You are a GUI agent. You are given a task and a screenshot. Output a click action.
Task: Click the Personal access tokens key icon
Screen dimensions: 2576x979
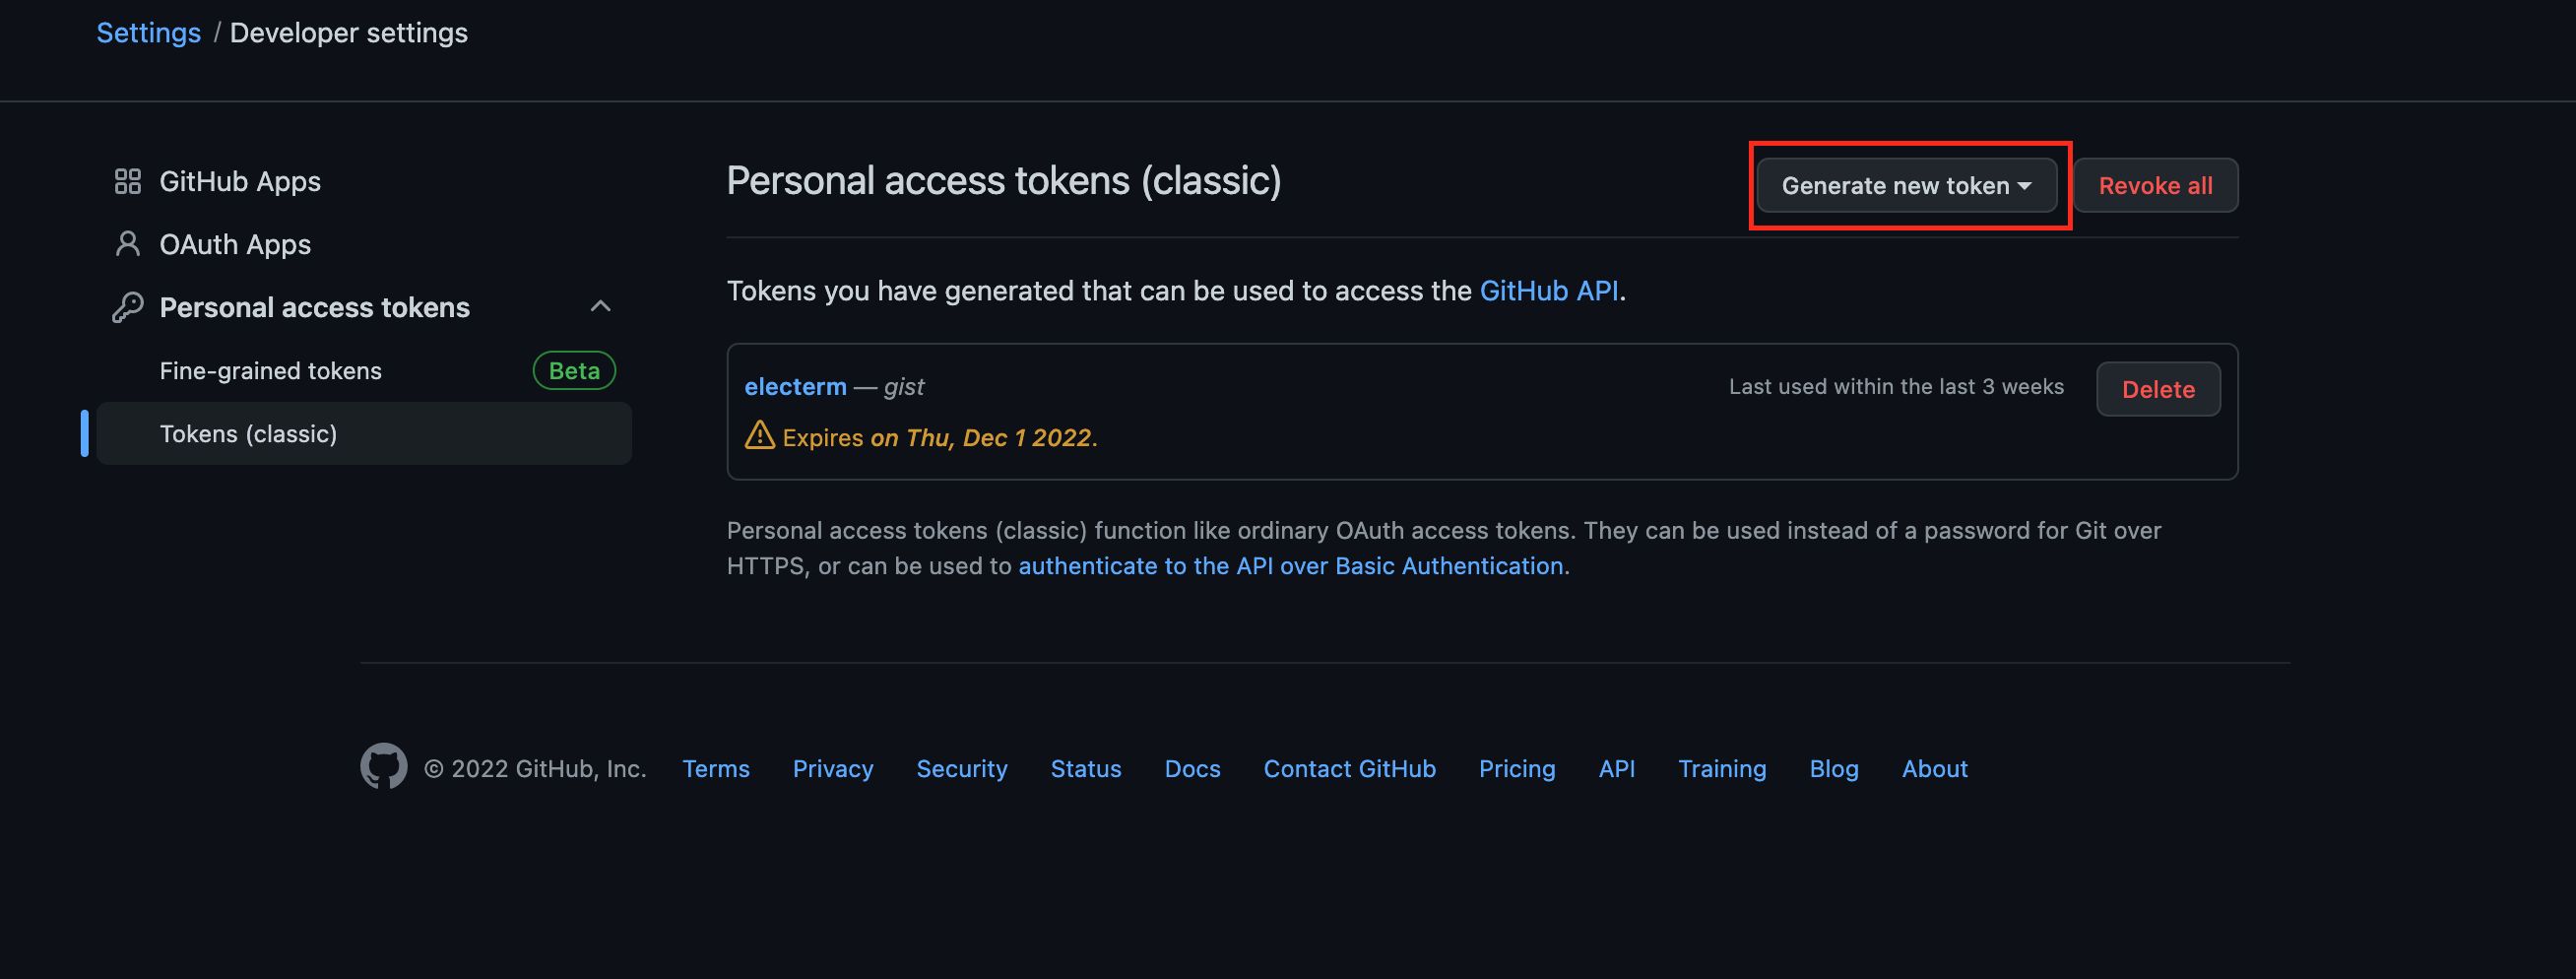tap(127, 307)
